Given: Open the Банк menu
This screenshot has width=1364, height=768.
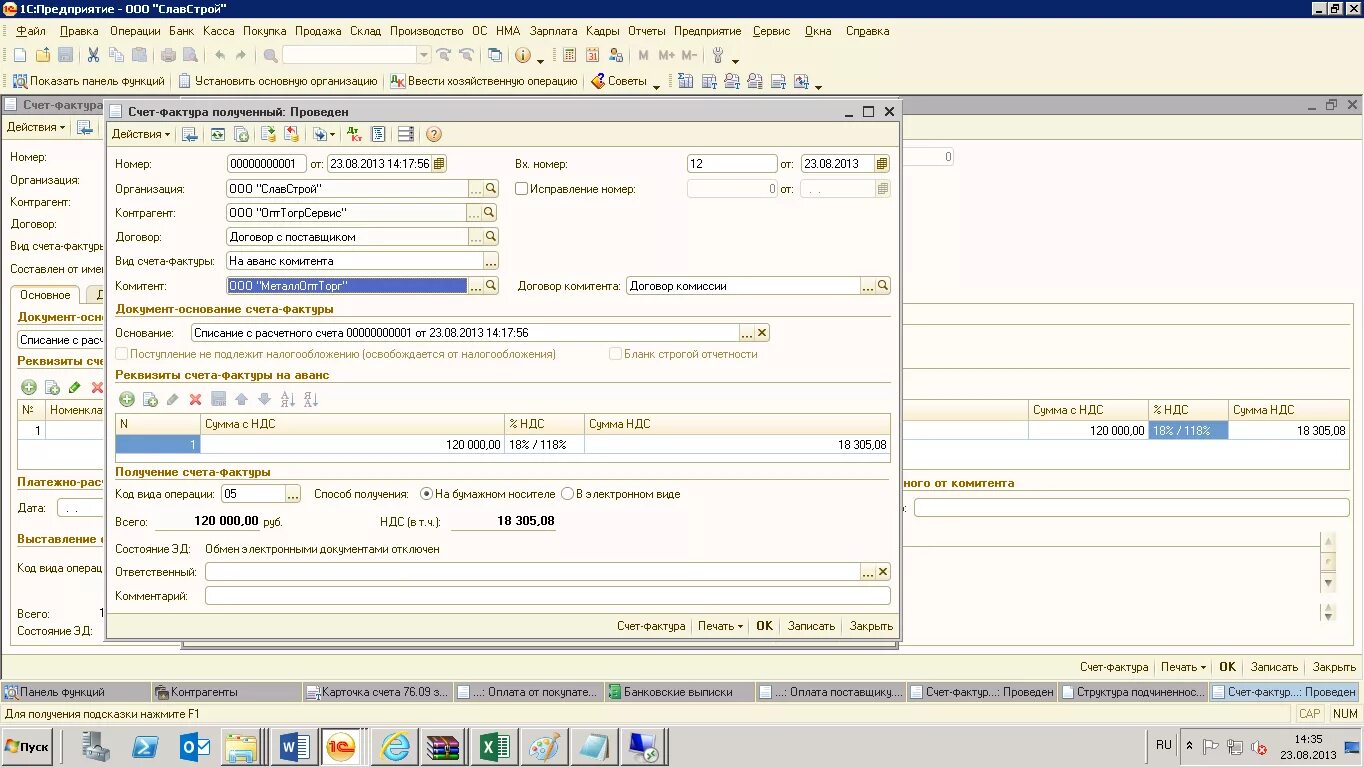Looking at the screenshot, I should click(181, 31).
